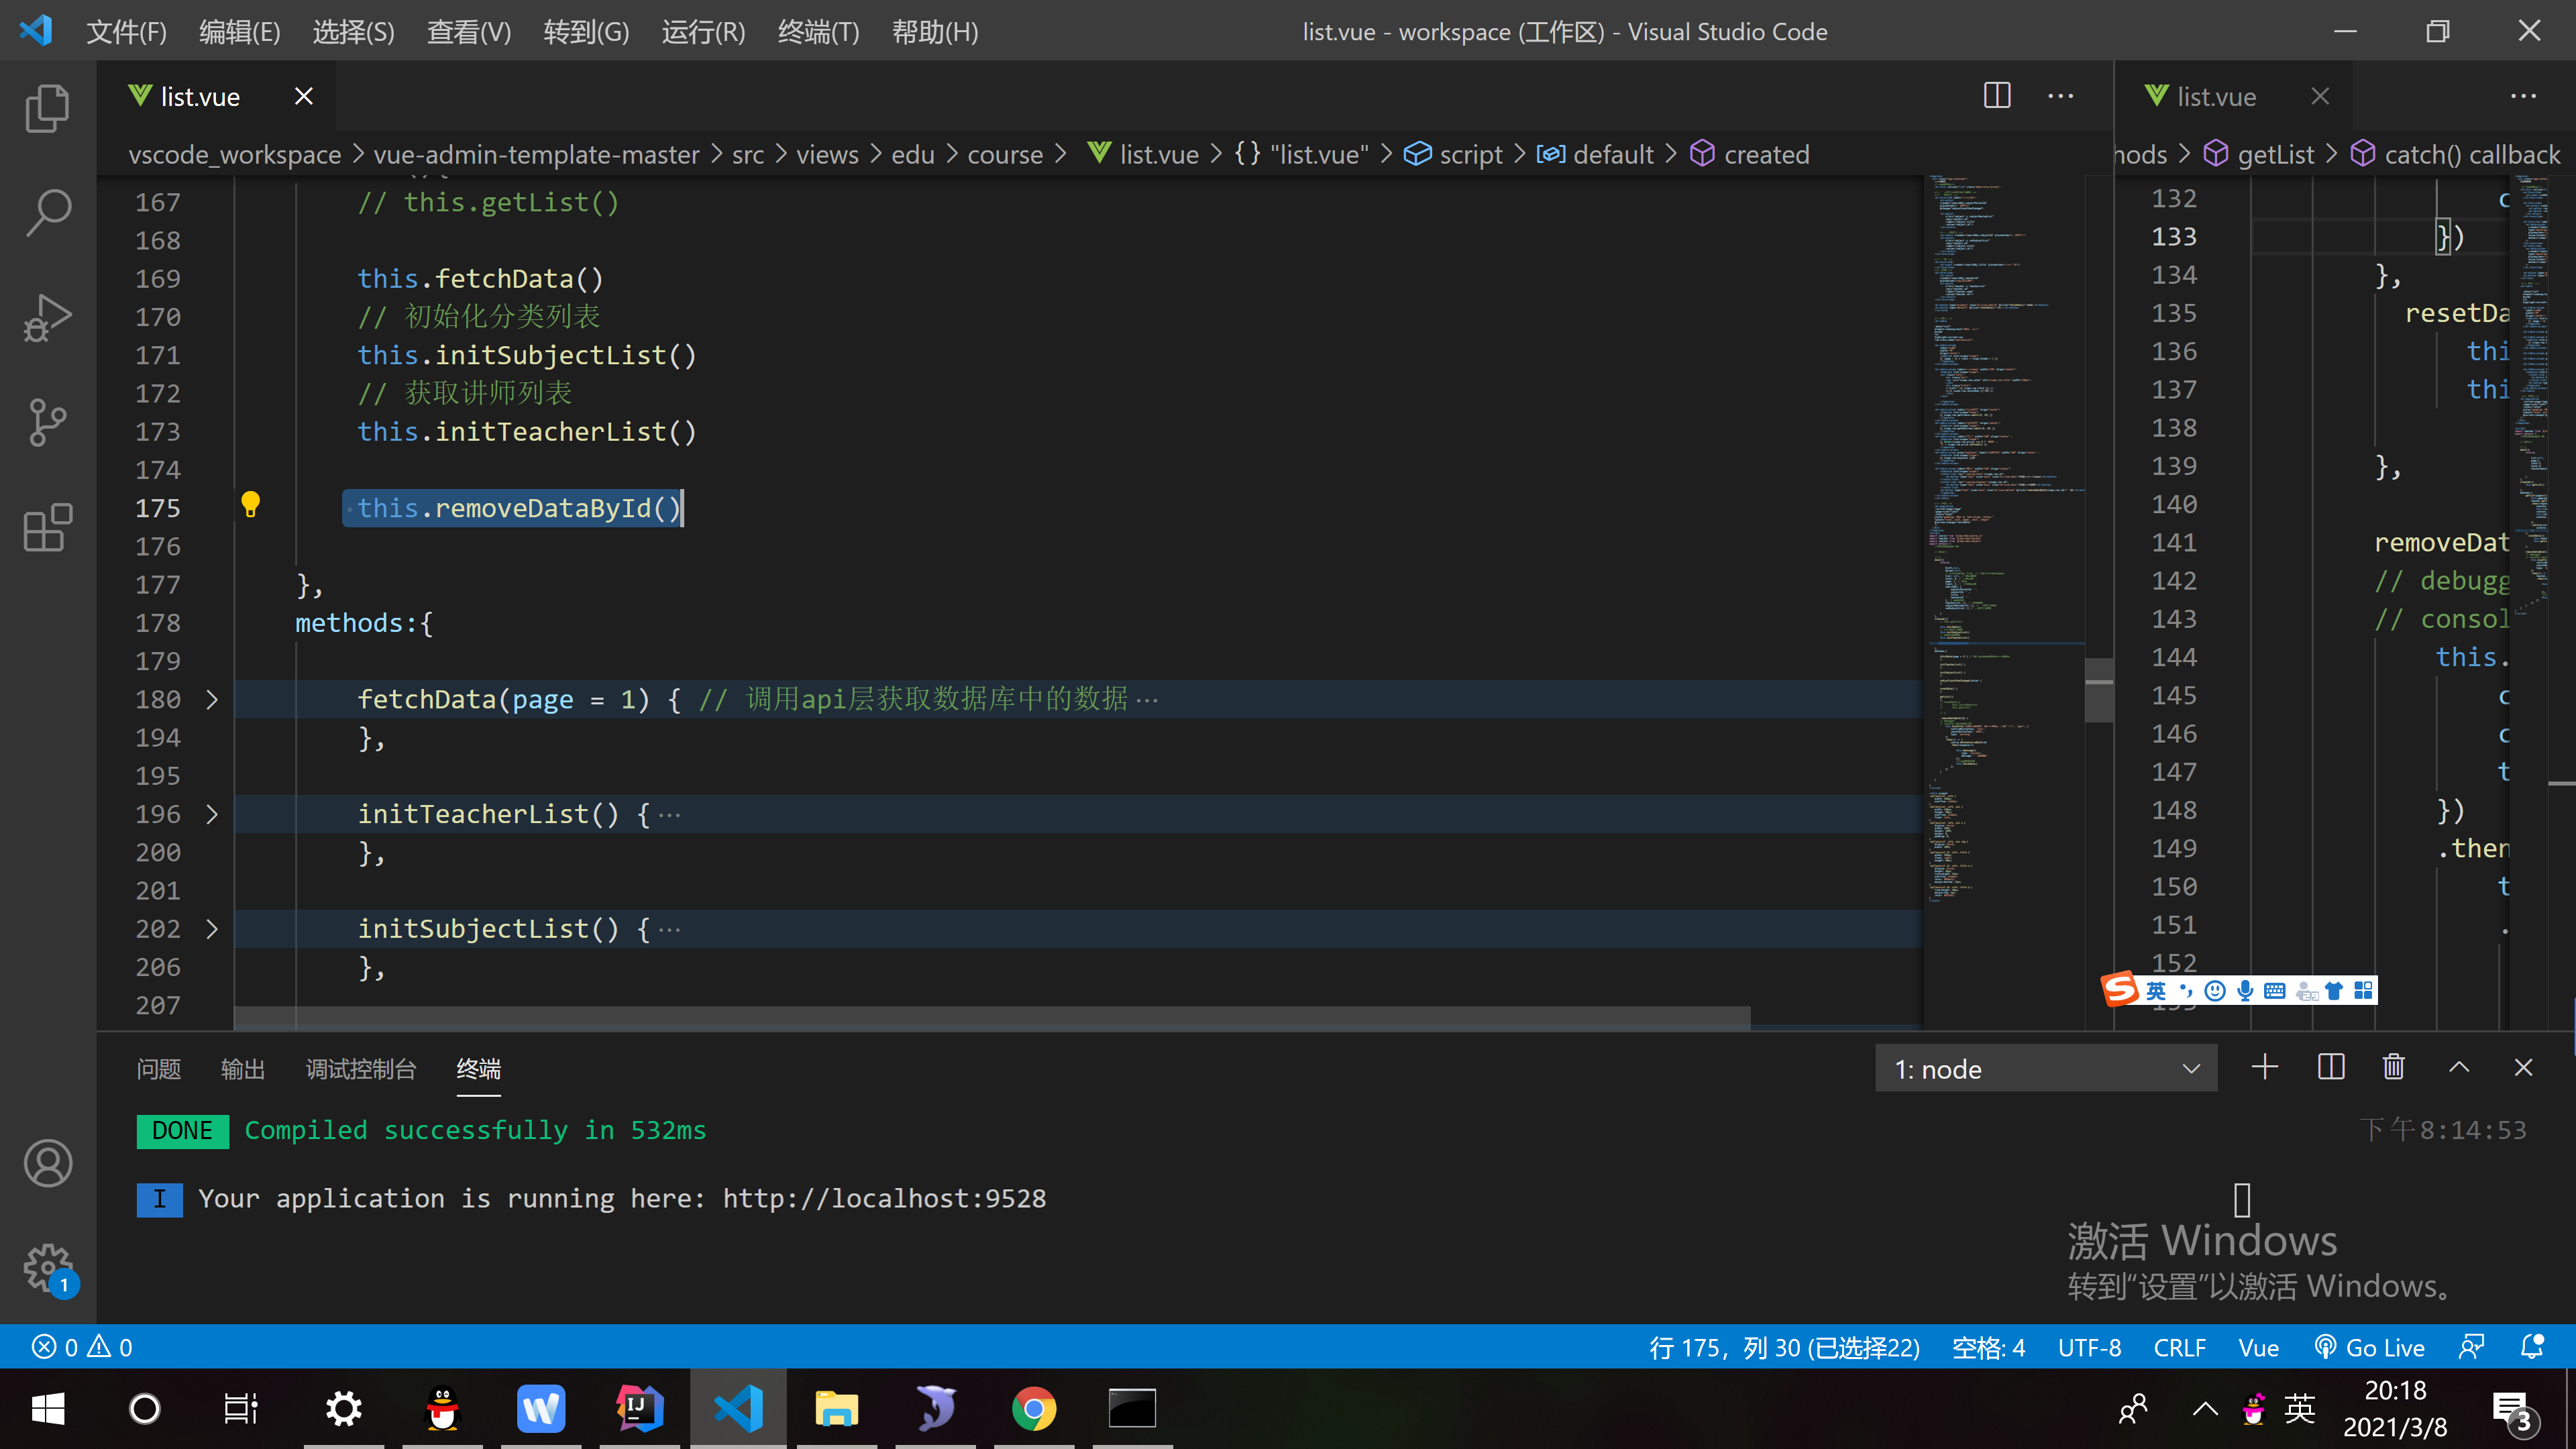Click the UTF-8 encoding status item
Viewport: 2576px width, 1449px height.
pos(2089,1347)
